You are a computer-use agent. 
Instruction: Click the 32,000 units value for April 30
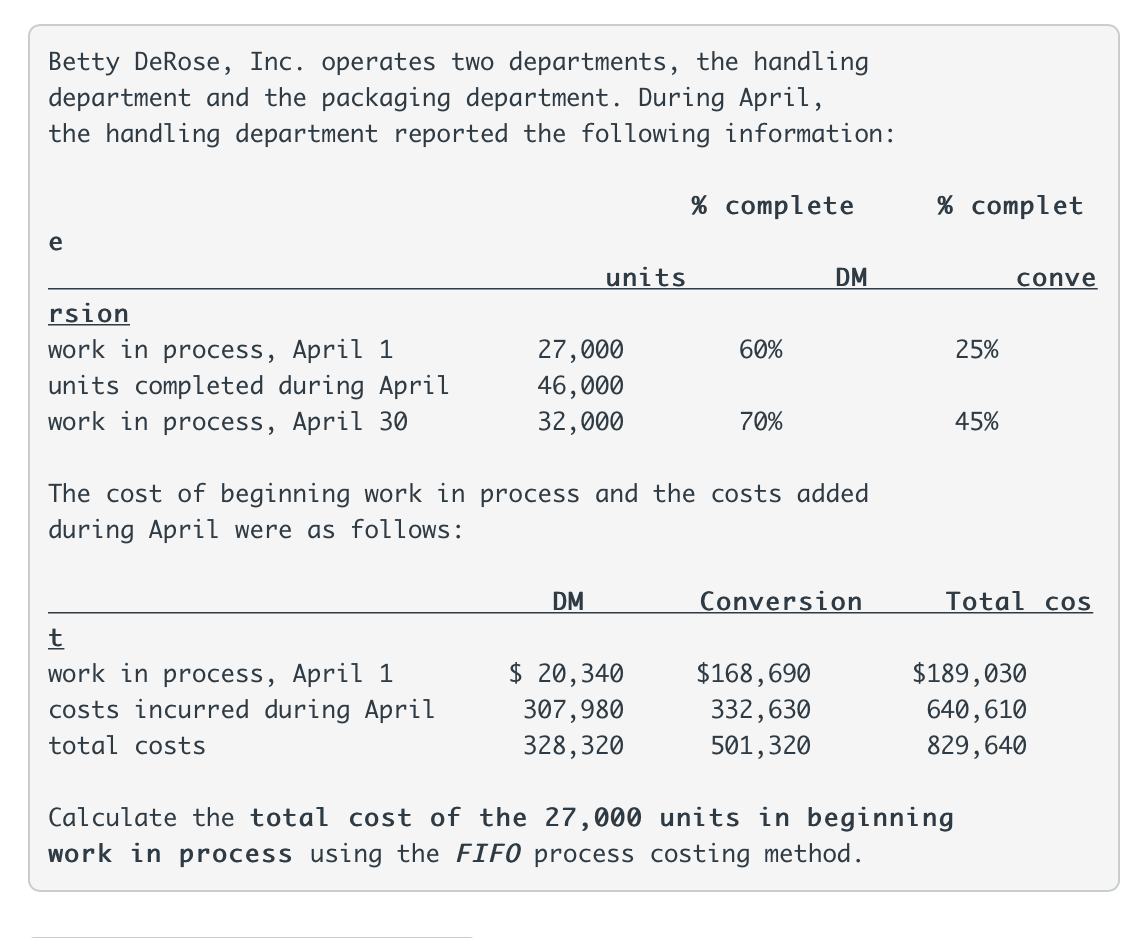pos(581,422)
